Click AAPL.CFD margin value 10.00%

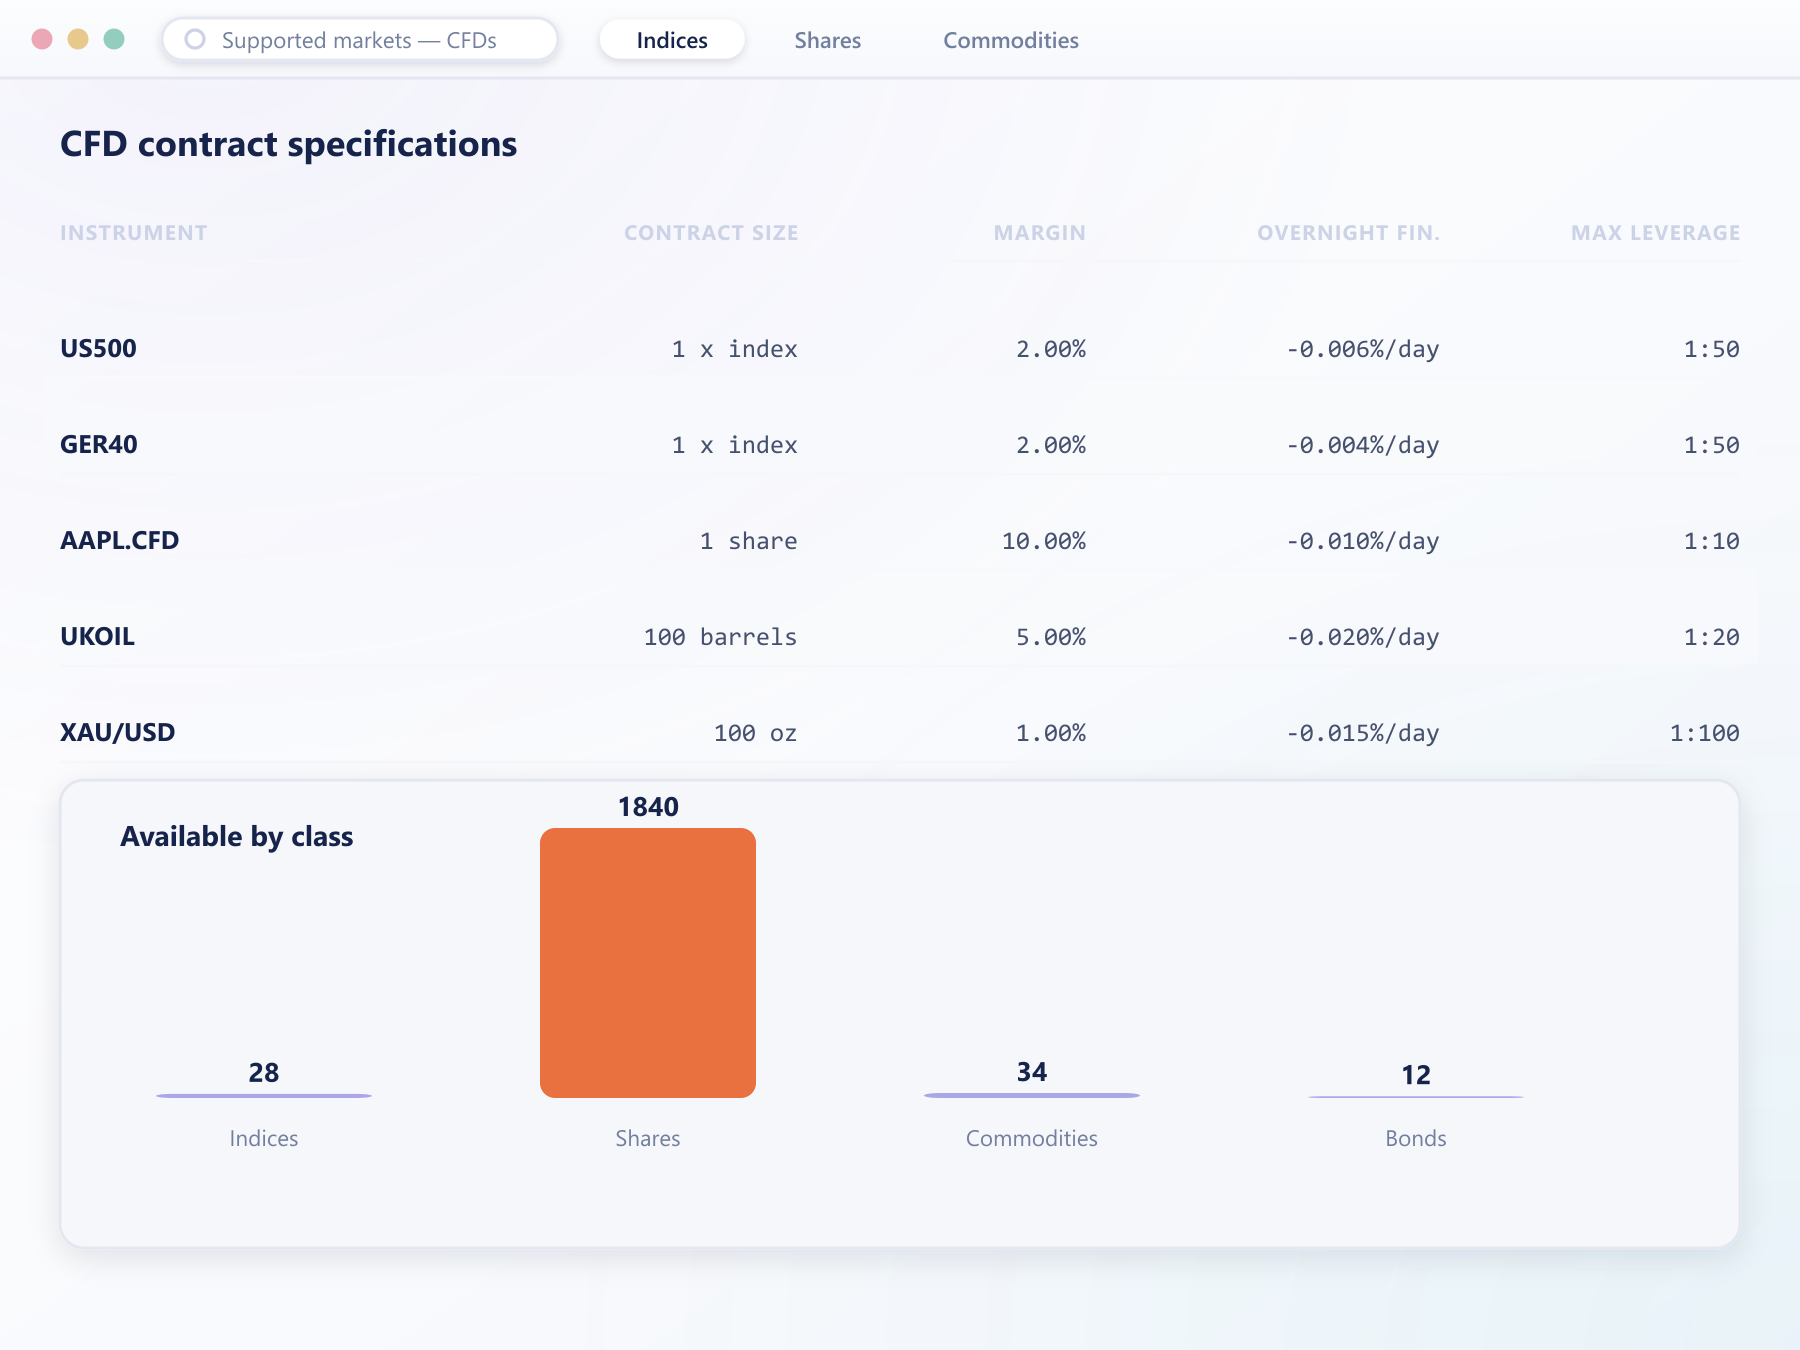(x=1044, y=541)
